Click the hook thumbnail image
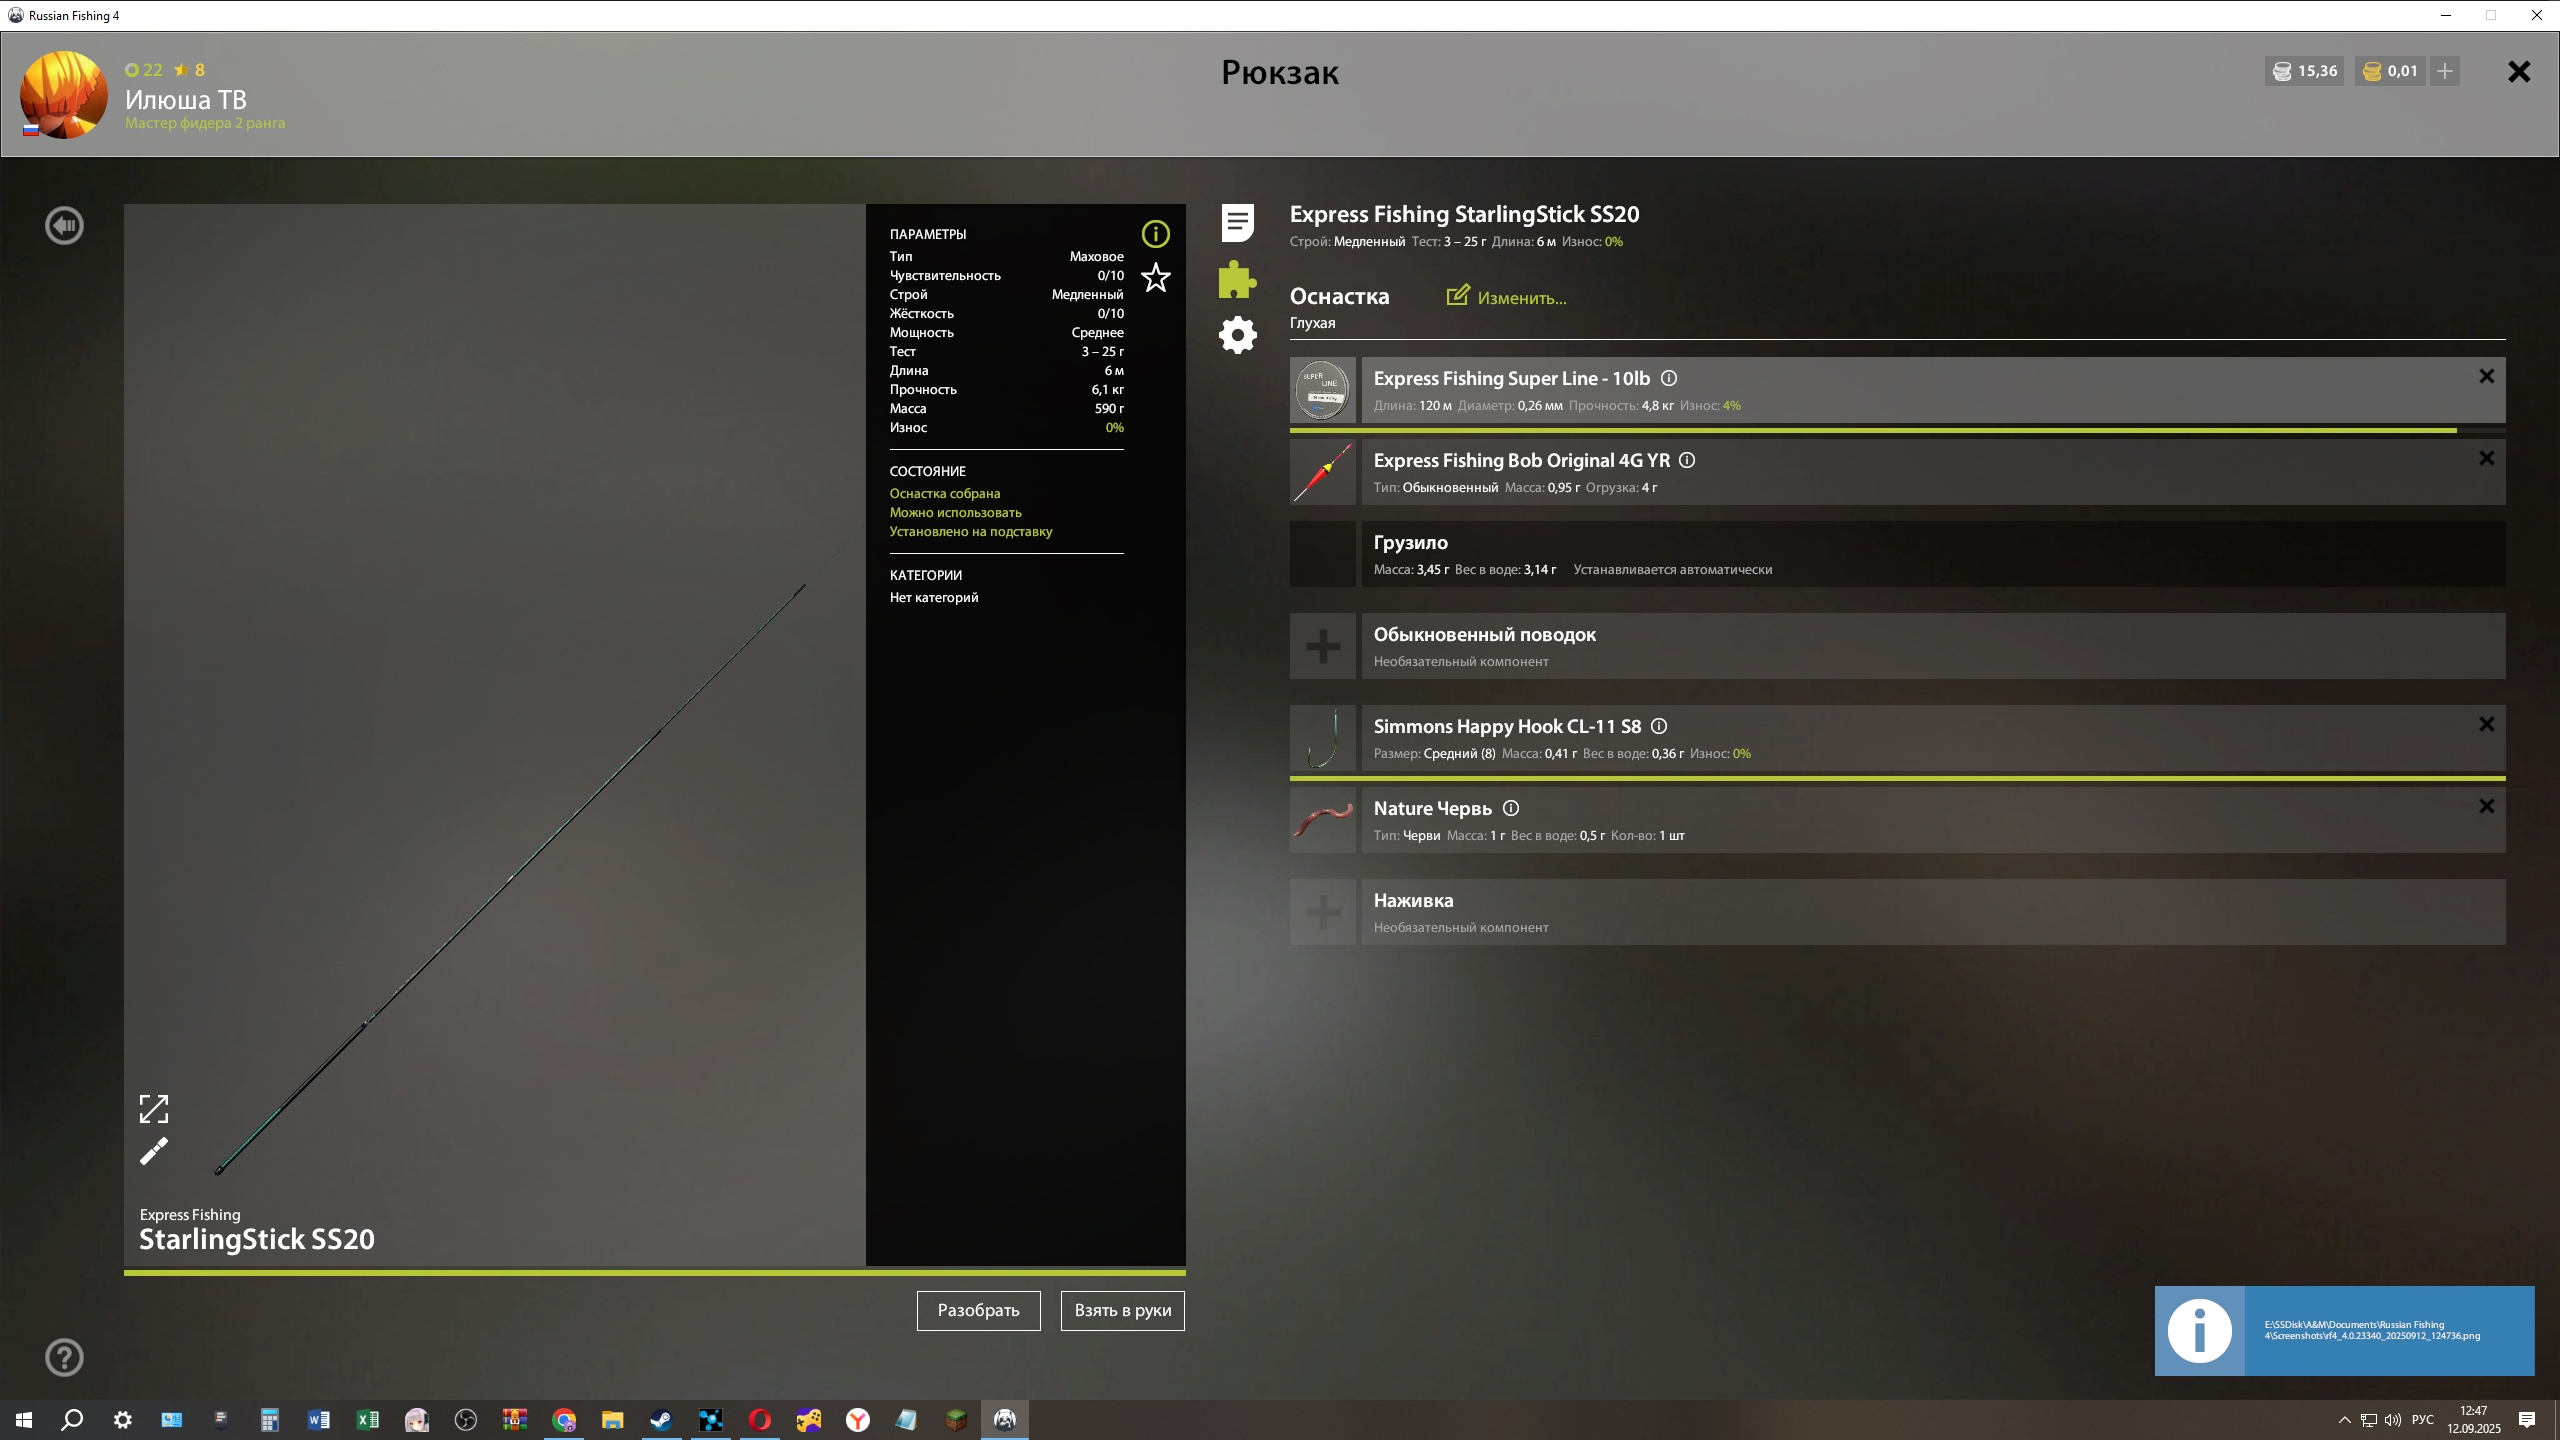Screen dimensions: 2560x1440 coord(1322,738)
